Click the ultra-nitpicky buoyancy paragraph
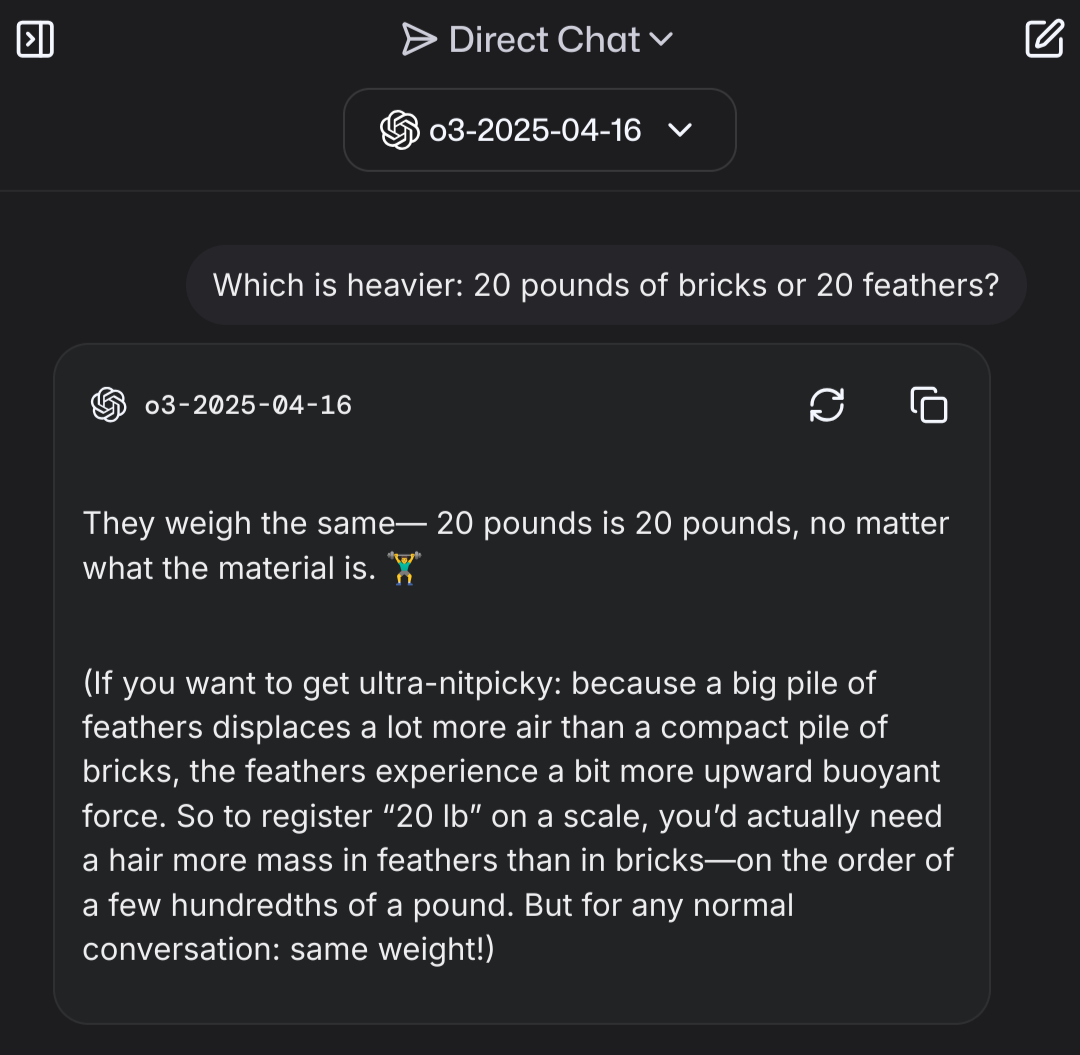The width and height of the screenshot is (1080, 1055). click(x=518, y=816)
